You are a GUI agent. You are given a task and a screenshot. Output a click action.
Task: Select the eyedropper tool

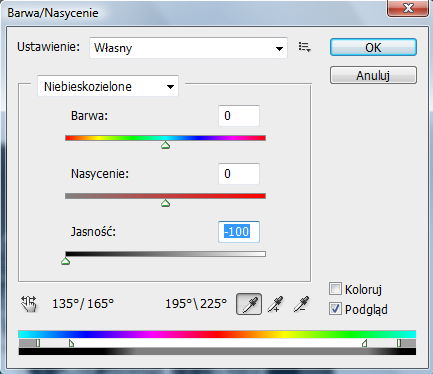tap(249, 304)
